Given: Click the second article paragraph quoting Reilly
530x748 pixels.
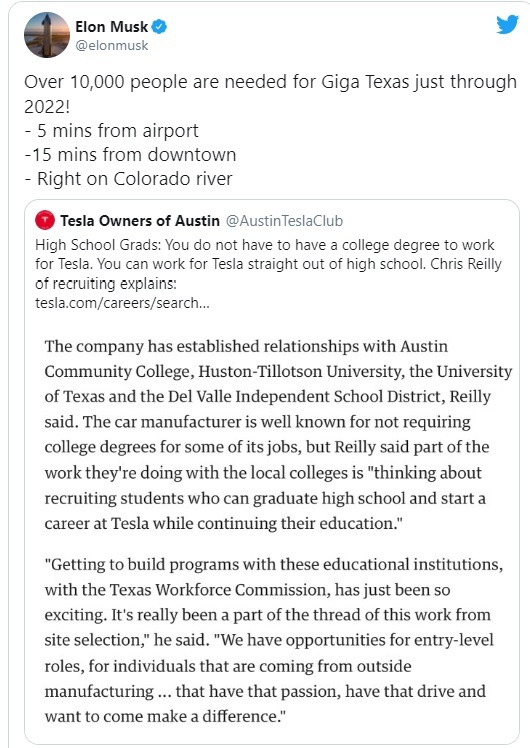Looking at the screenshot, I should (x=274, y=640).
